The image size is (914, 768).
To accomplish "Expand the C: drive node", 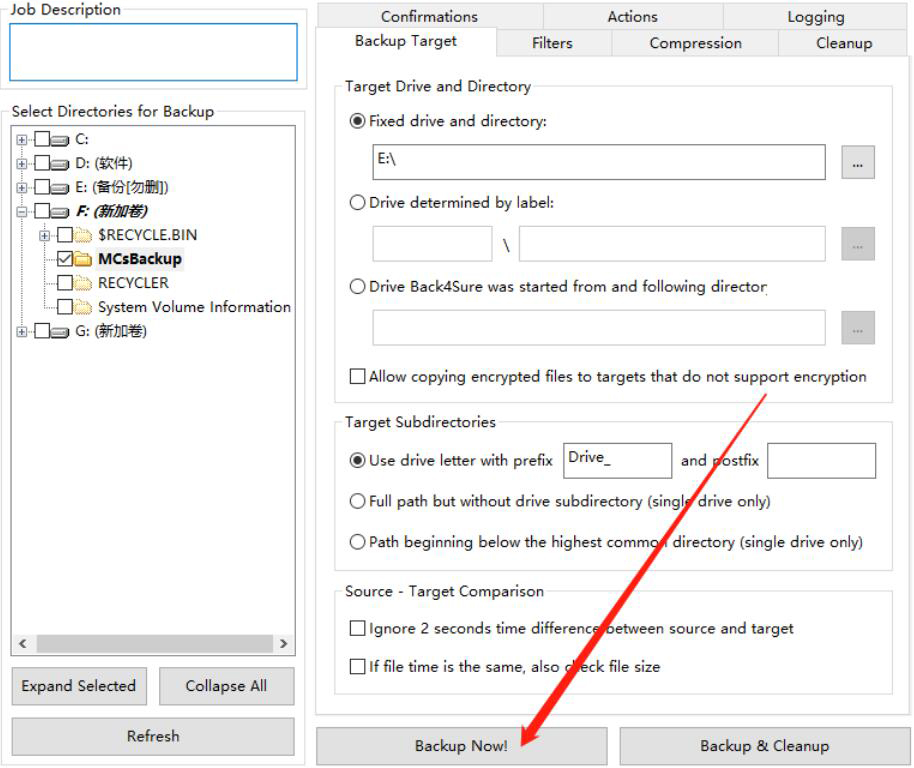I will 22,140.
